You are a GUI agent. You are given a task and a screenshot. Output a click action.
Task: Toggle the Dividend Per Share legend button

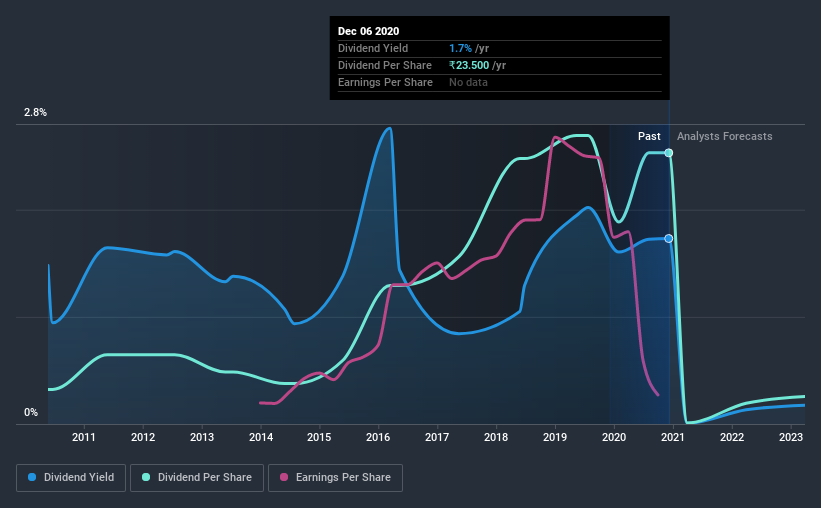point(197,478)
